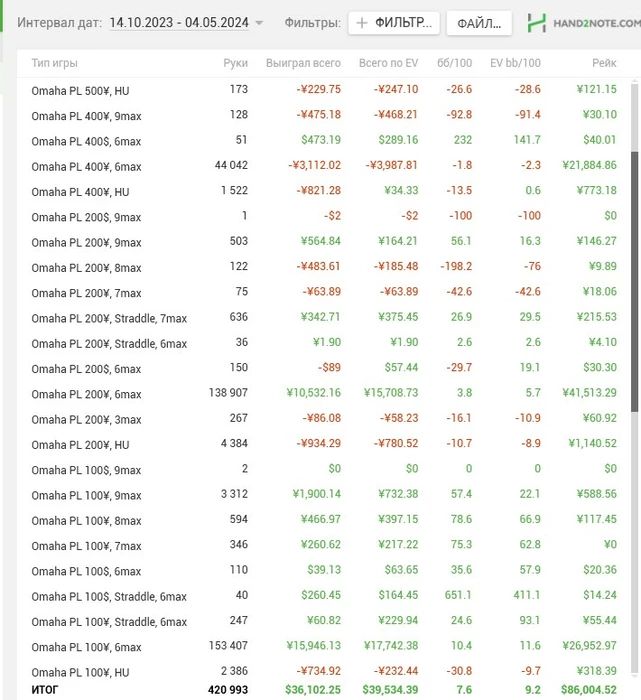Click total rake $86,004.52
The width and height of the screenshot is (641, 700).
pos(589,690)
